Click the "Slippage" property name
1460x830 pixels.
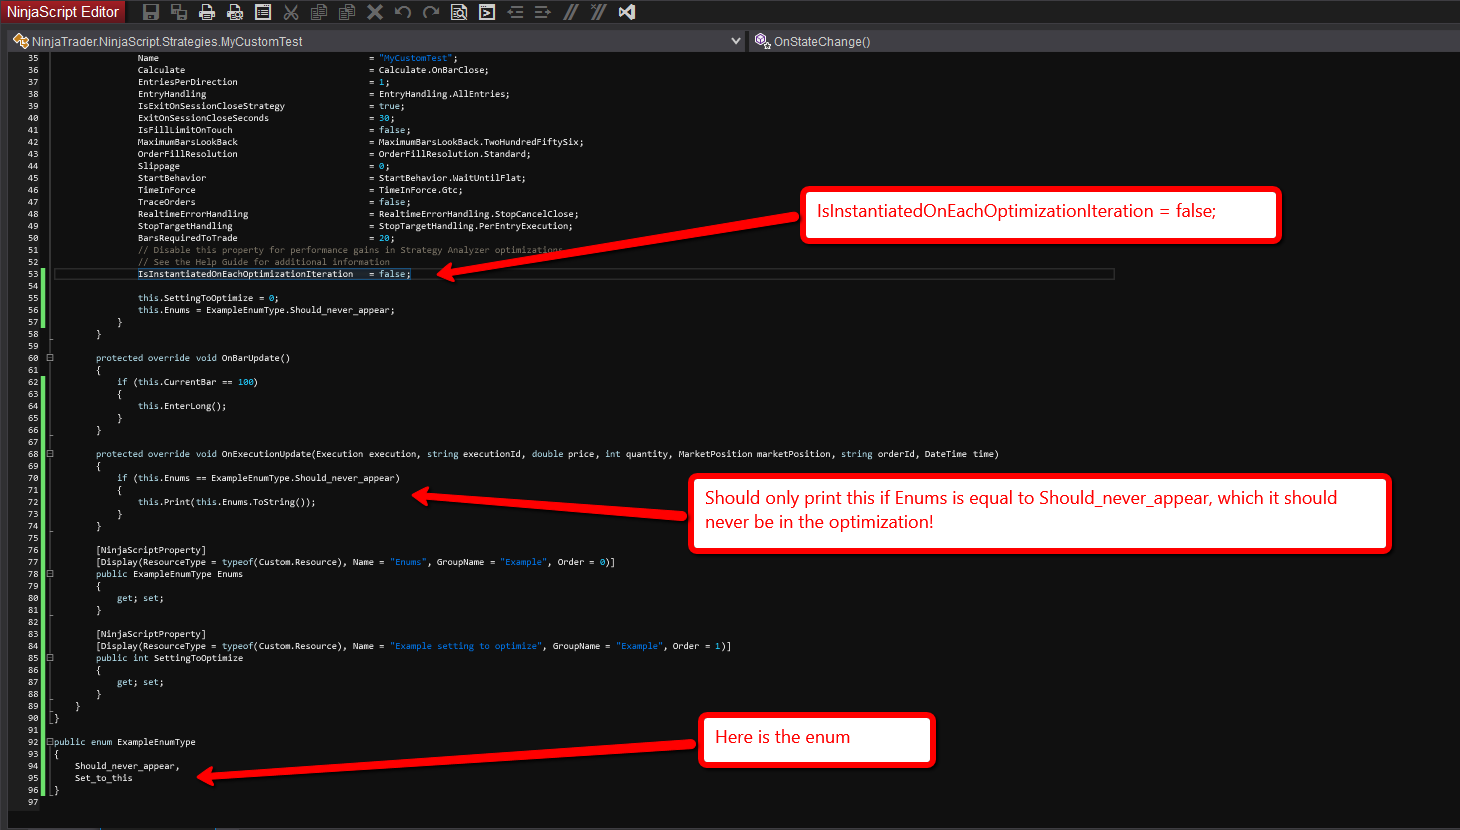coord(159,166)
